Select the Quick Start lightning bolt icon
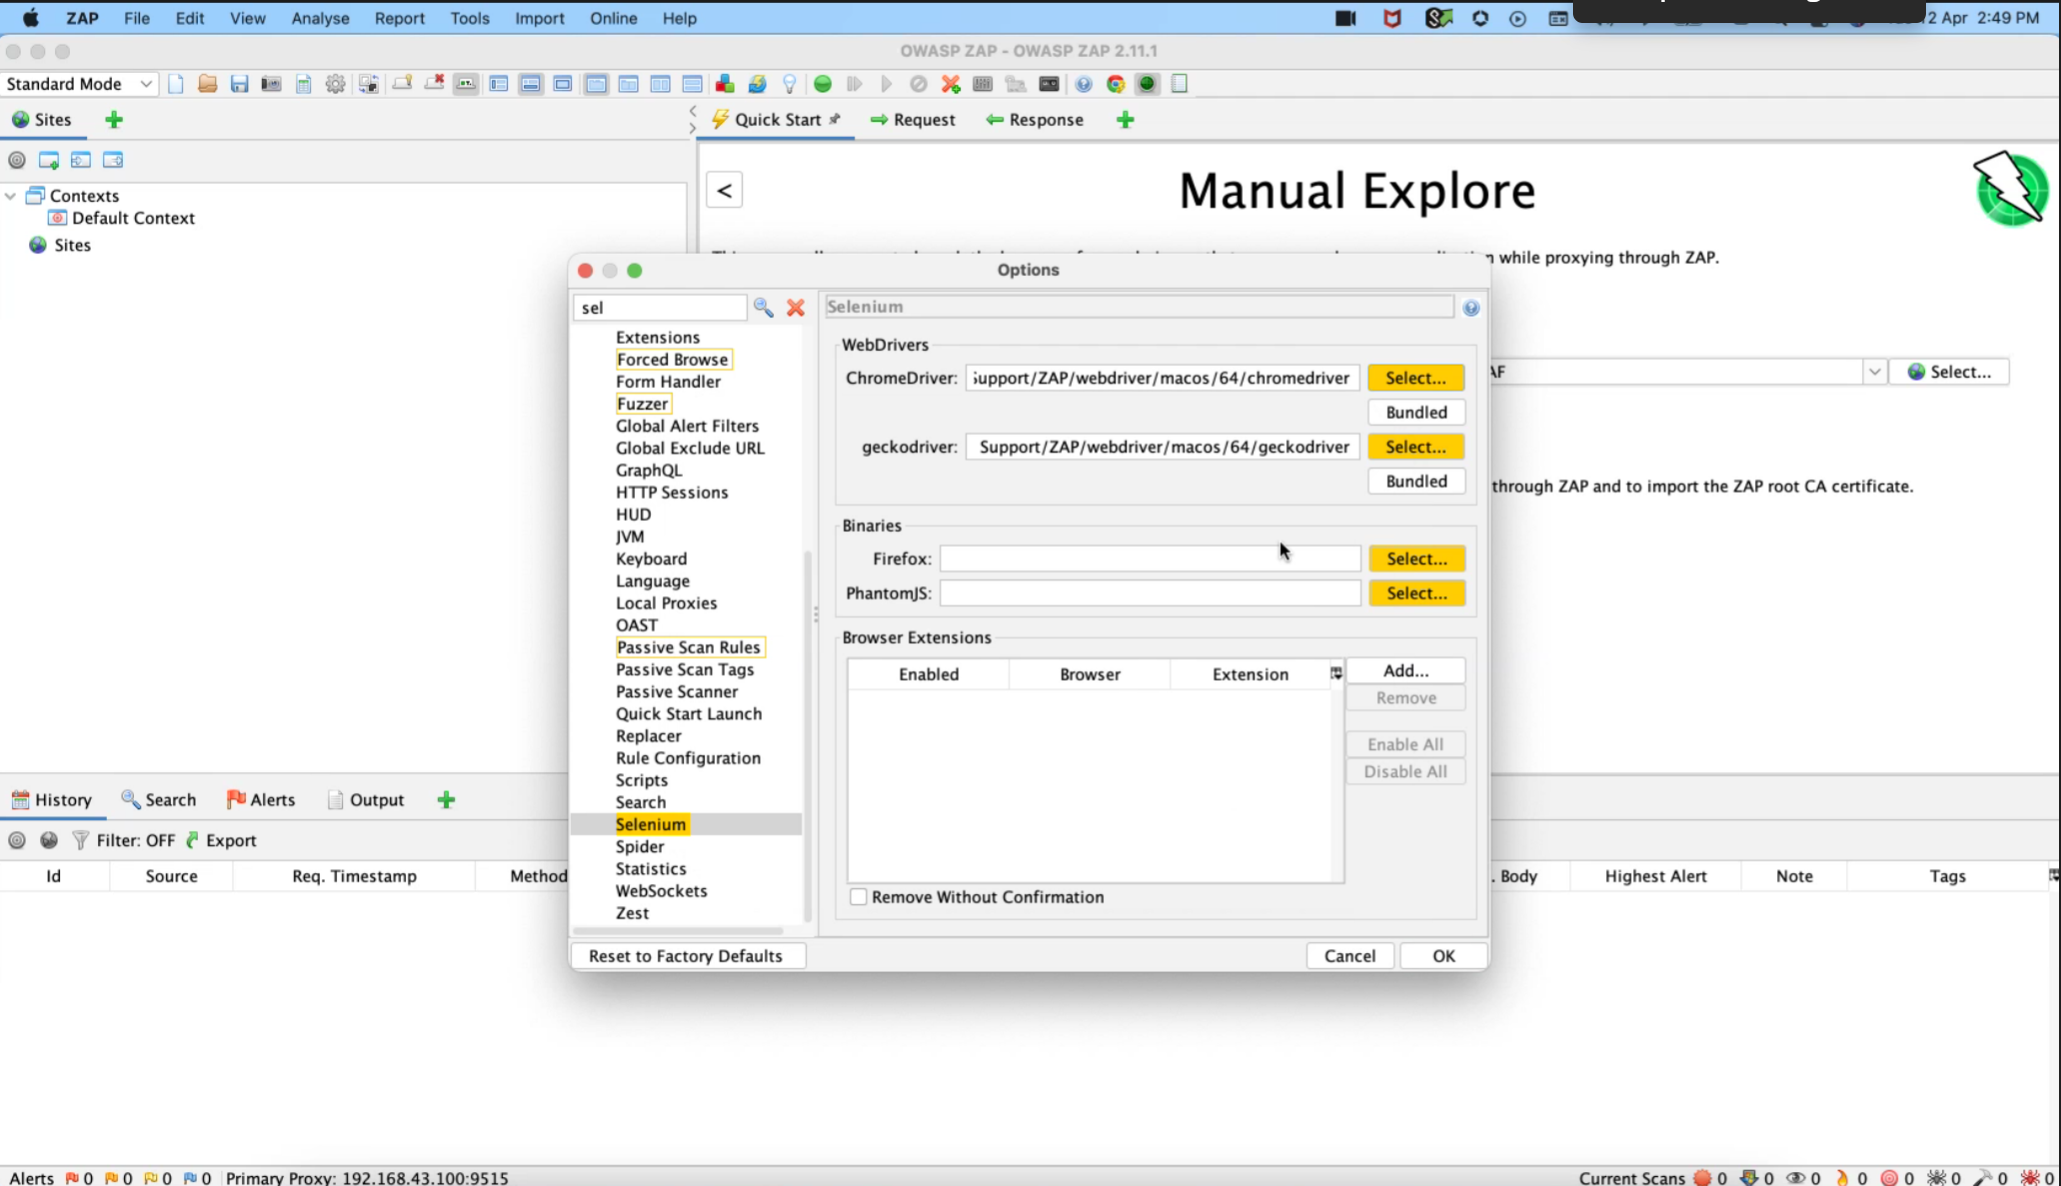This screenshot has height=1186, width=2061. (x=721, y=119)
